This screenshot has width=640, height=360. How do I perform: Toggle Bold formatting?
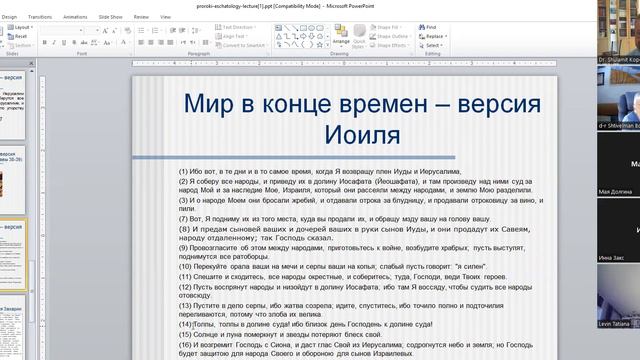pyautogui.click(x=44, y=42)
